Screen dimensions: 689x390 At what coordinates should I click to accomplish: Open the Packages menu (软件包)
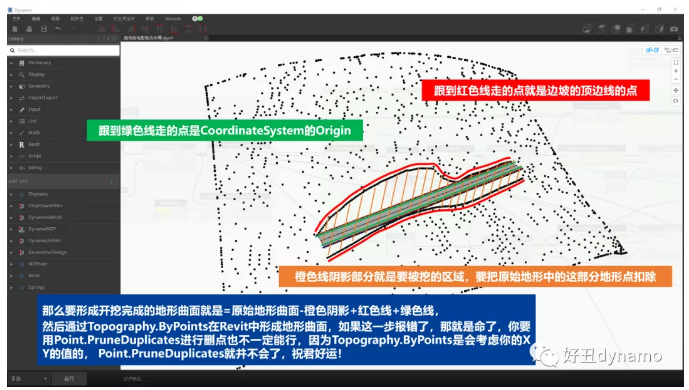point(76,18)
